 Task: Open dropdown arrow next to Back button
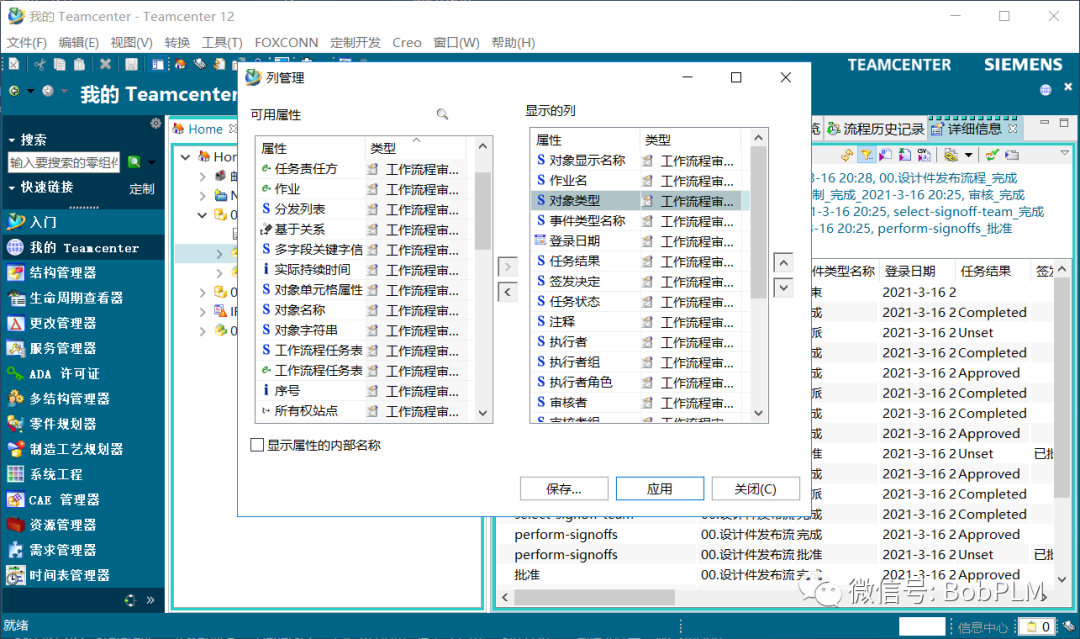(x=30, y=91)
